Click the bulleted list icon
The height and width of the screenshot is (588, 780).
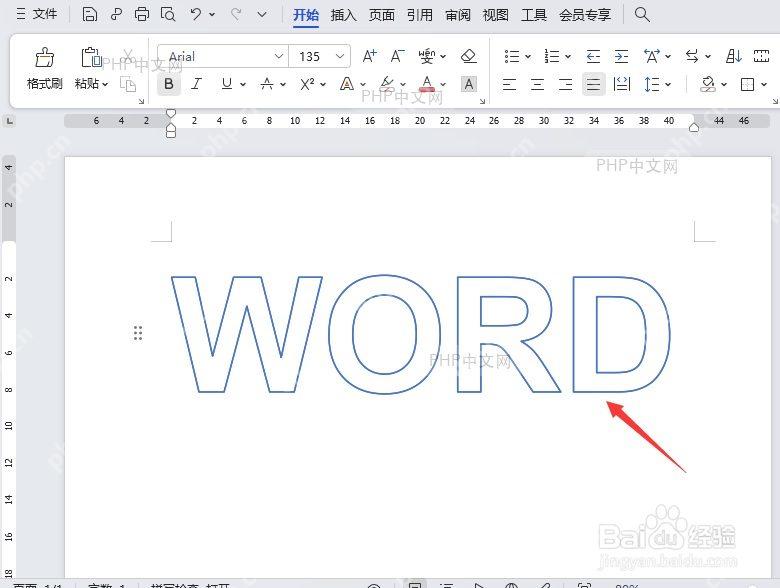(512, 56)
